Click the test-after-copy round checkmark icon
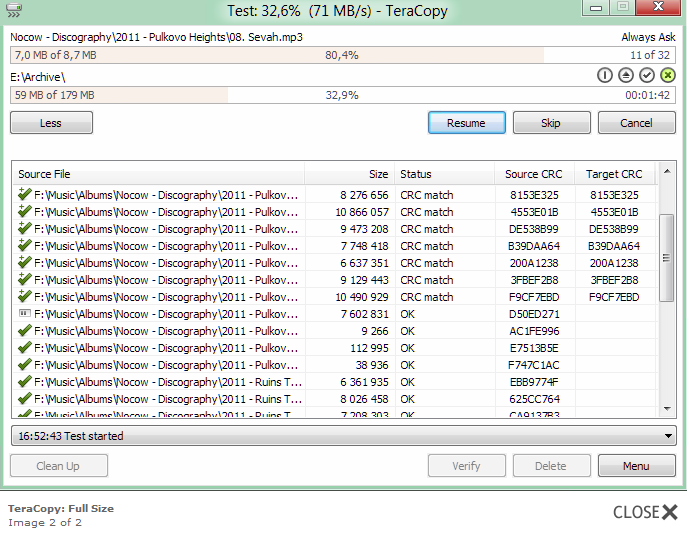 pos(647,75)
